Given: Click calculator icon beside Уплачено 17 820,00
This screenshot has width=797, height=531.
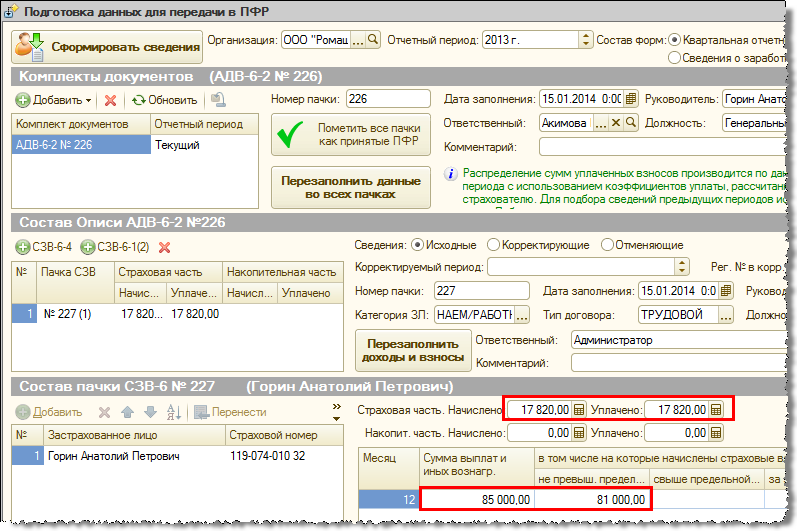Looking at the screenshot, I should click(x=716, y=409).
